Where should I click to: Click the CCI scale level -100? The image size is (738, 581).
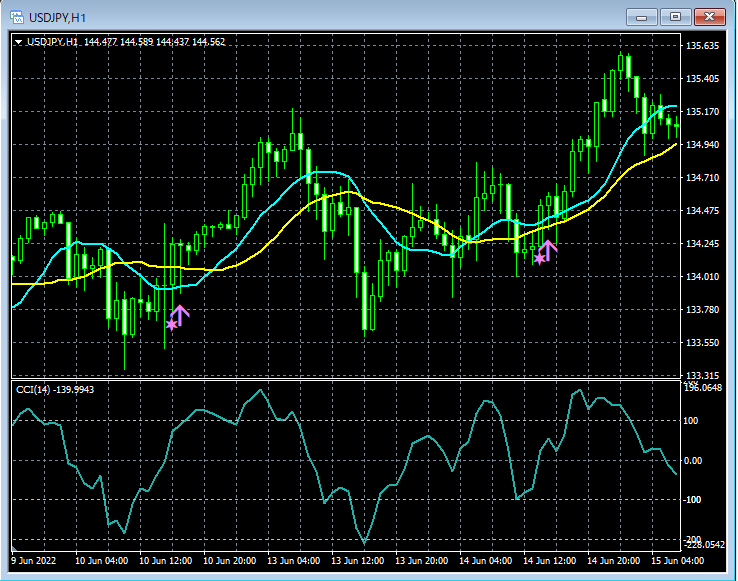click(x=692, y=500)
